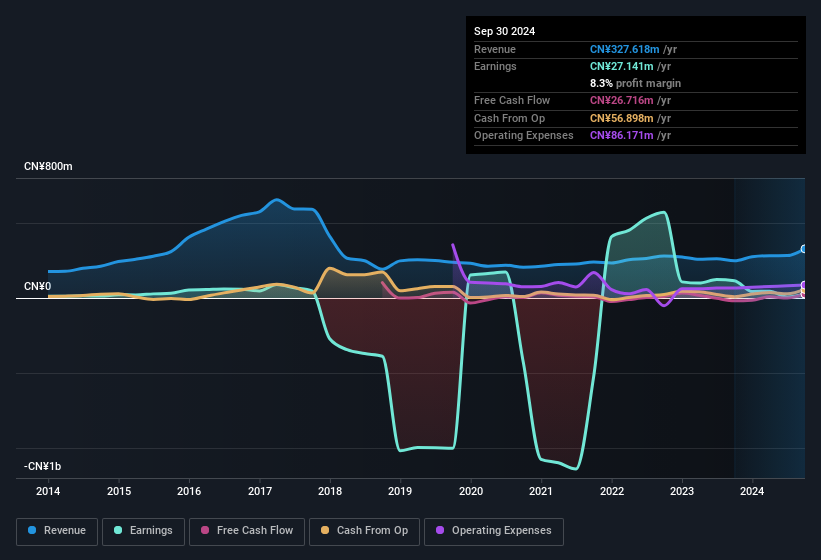
Task: Click the Earnings label in the tooltip
Action: [495, 66]
